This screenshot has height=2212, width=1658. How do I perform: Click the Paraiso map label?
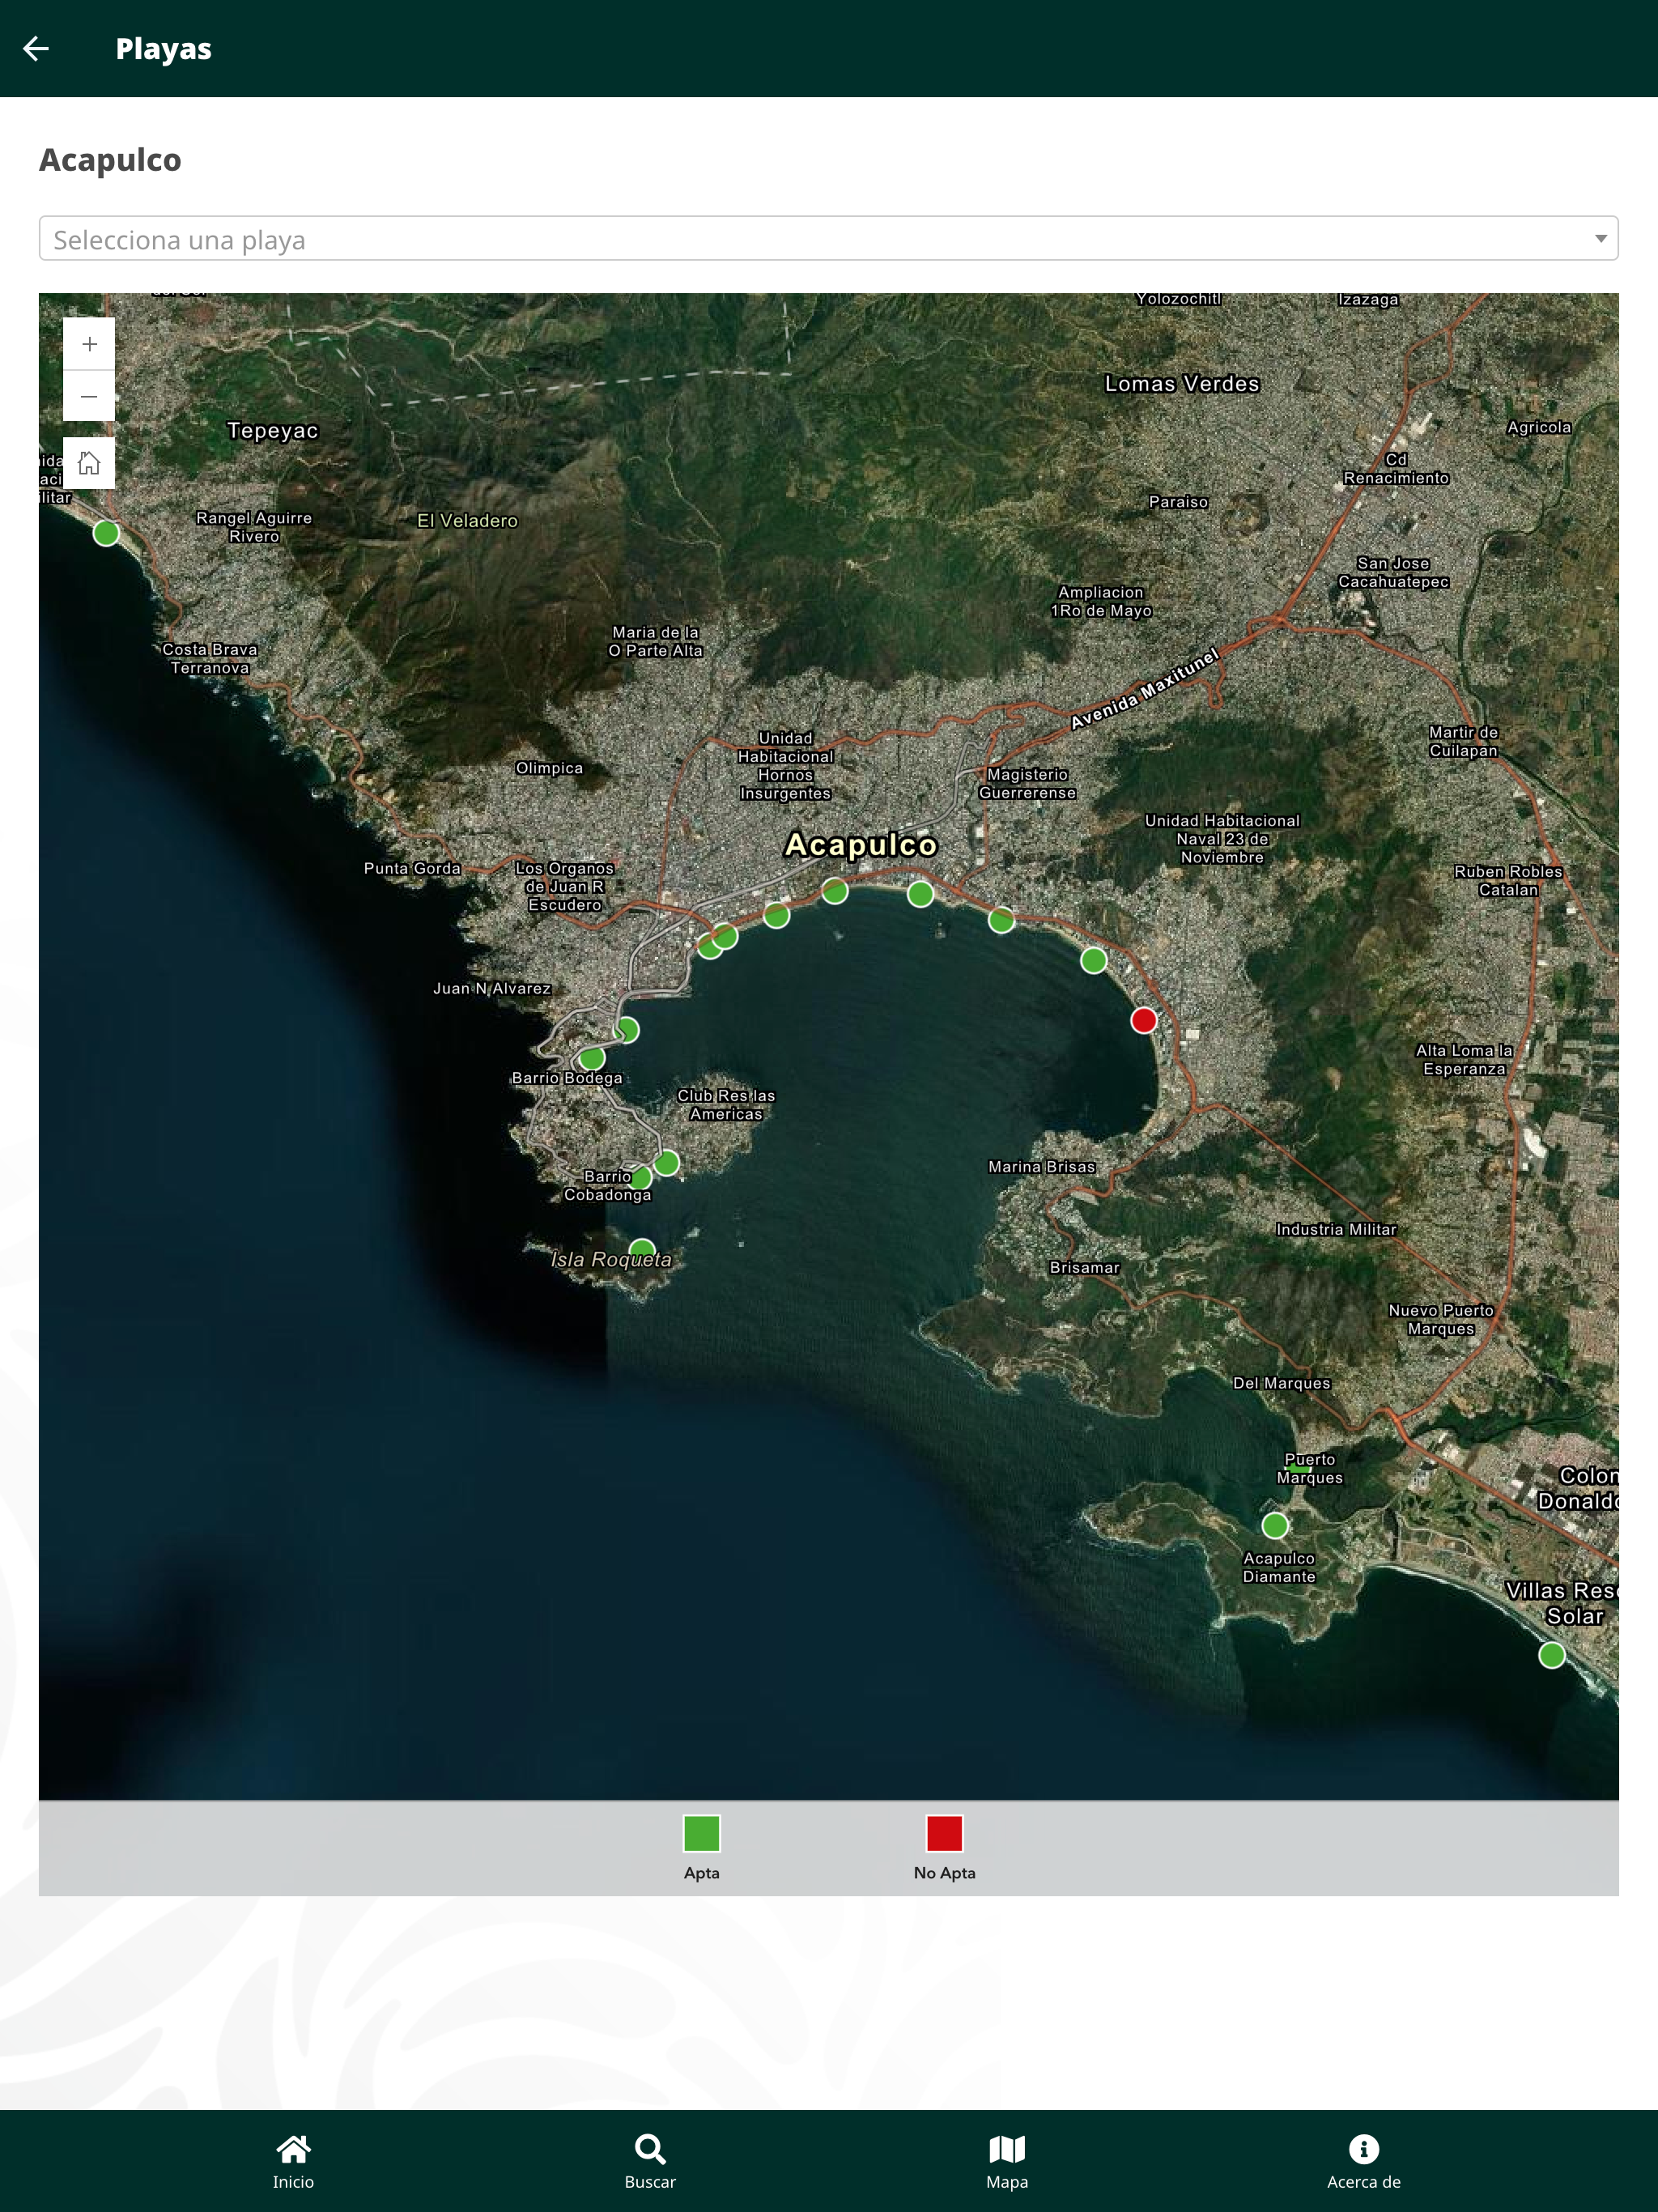[1179, 502]
